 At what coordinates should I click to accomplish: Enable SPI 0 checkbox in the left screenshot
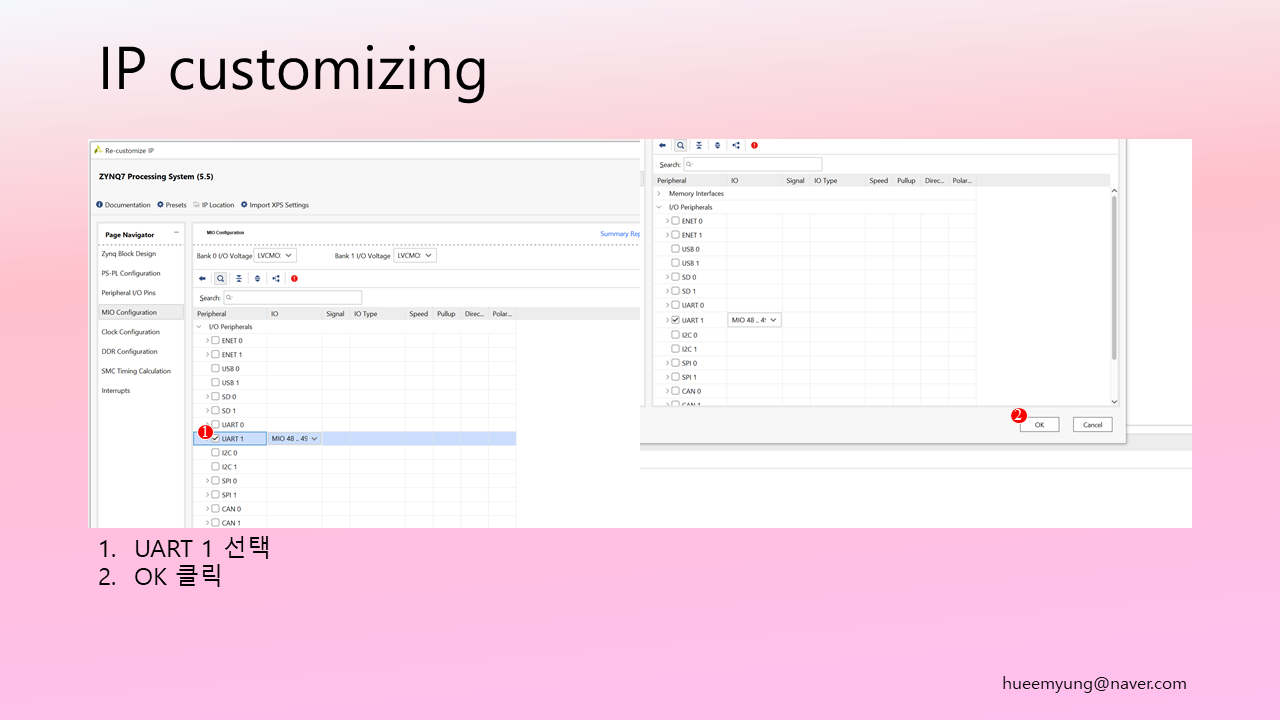(x=215, y=481)
